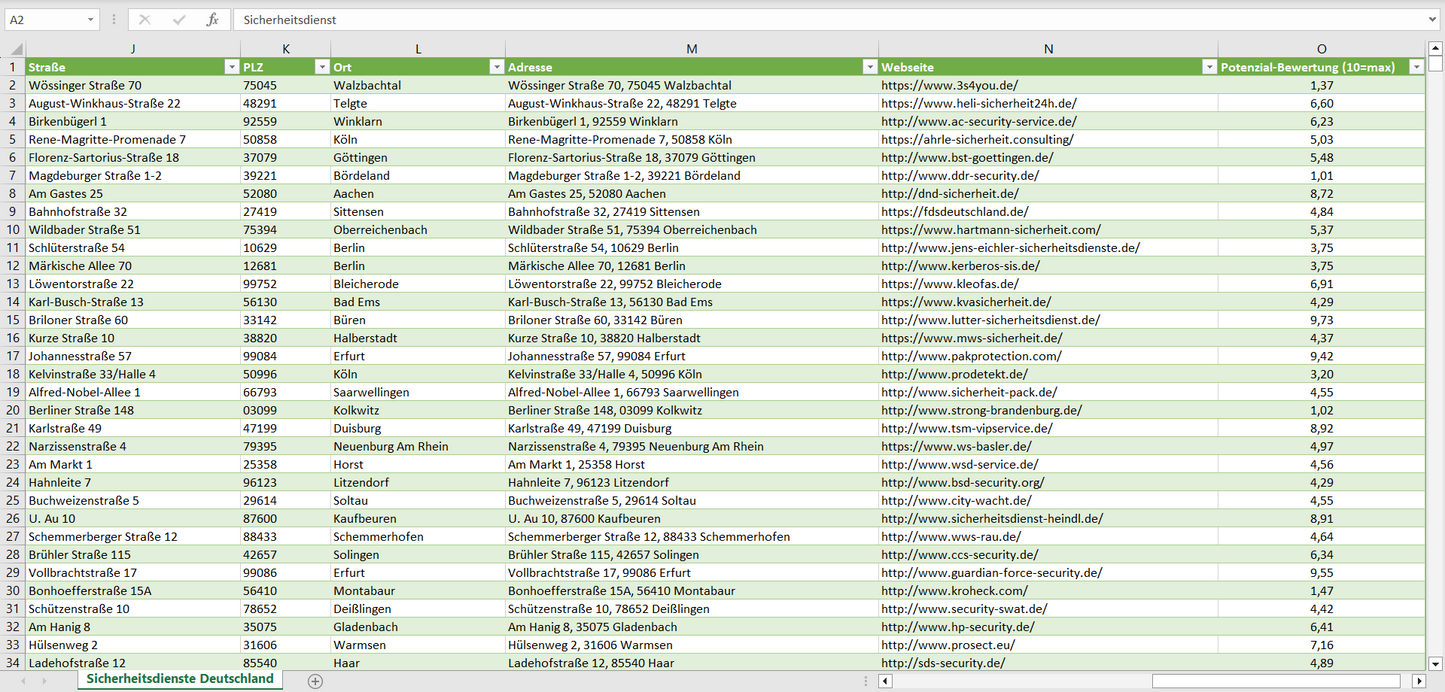
Task: Open the Straße column filter dropdown
Action: coord(230,67)
